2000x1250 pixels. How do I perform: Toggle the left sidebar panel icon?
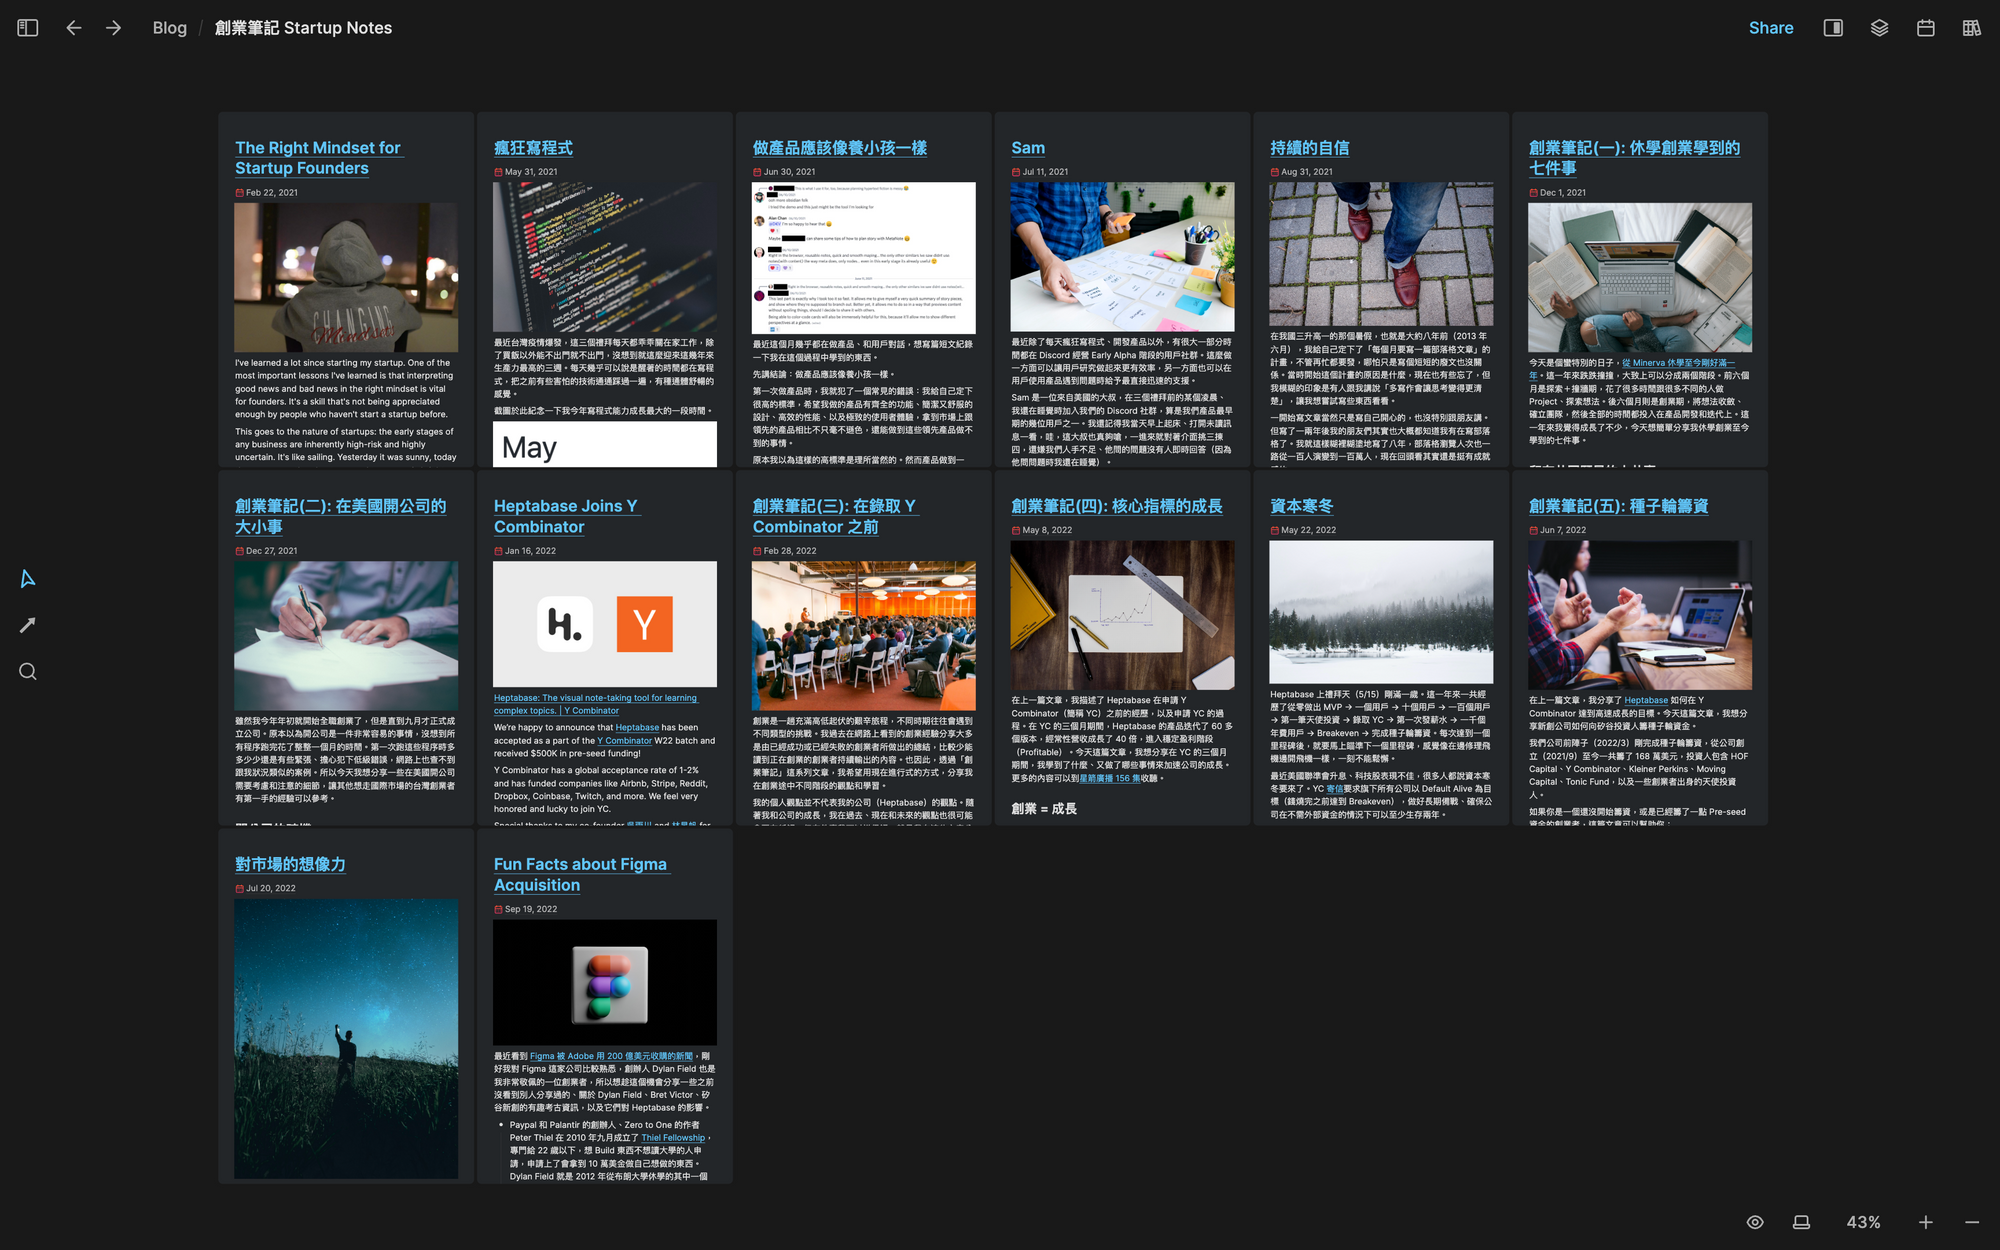28,28
